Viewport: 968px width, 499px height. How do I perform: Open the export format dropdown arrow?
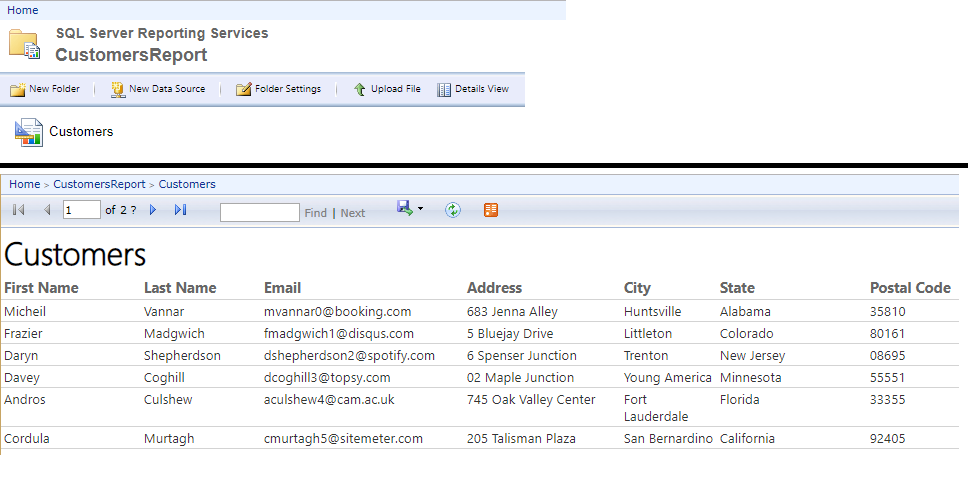coord(420,209)
